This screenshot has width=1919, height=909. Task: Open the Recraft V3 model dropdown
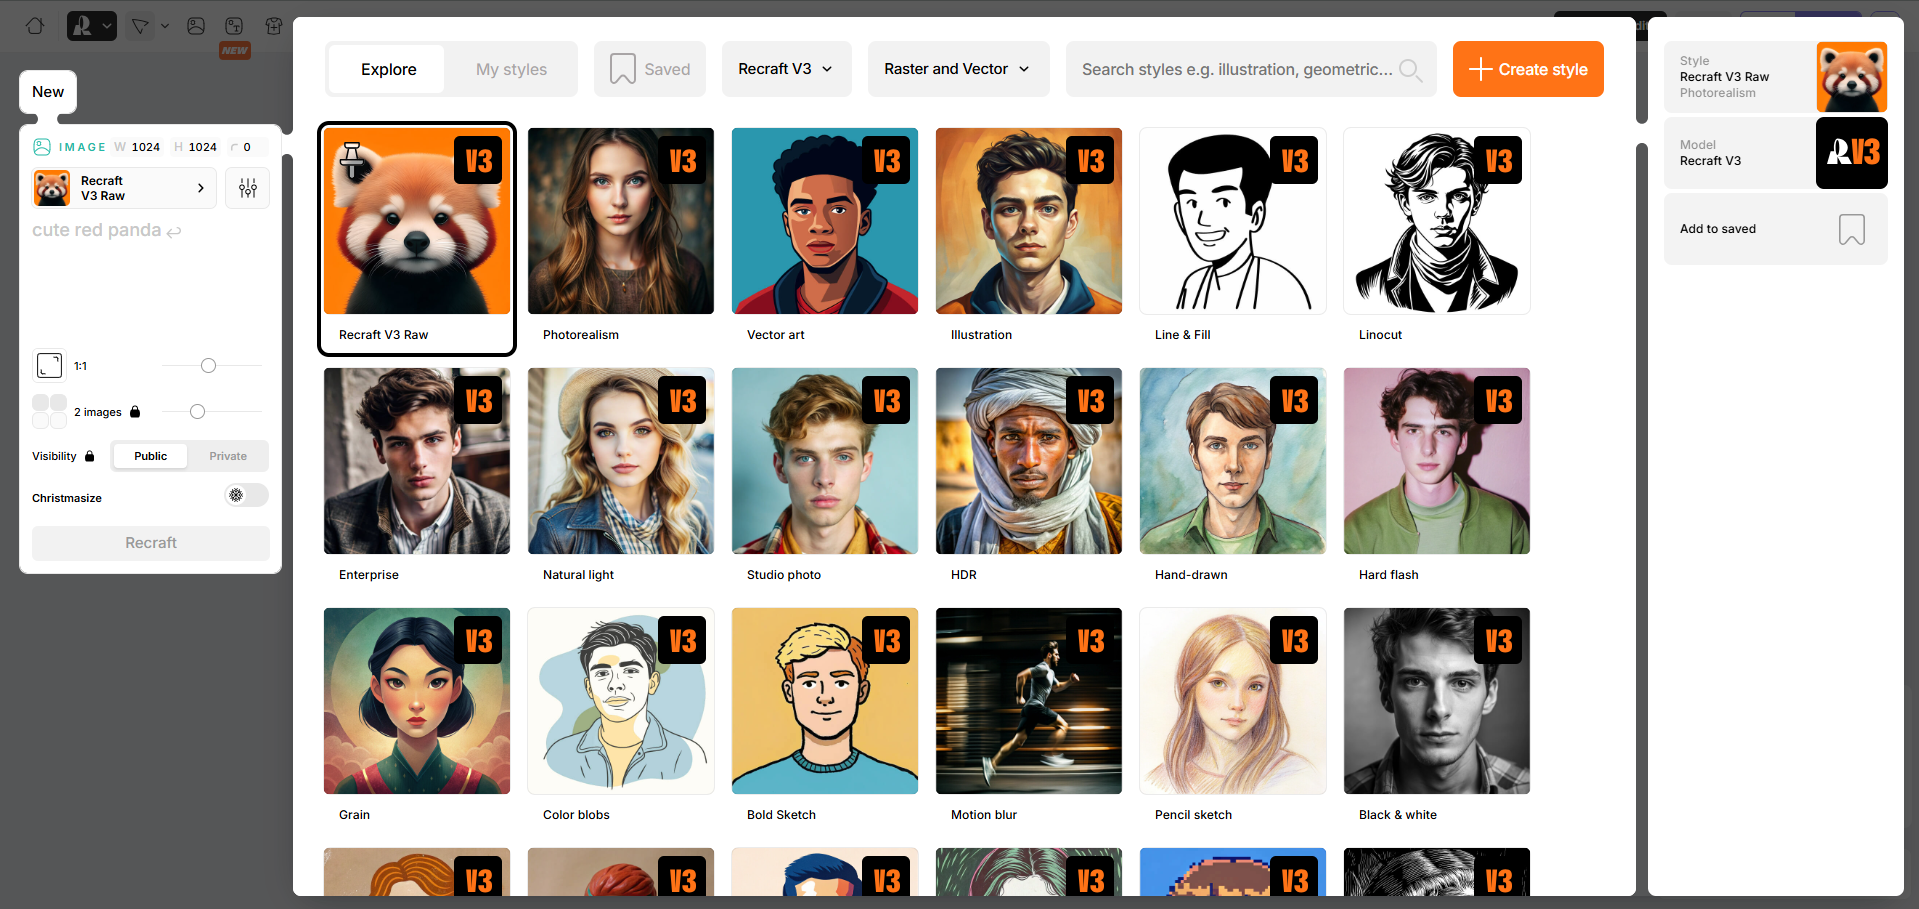point(786,69)
